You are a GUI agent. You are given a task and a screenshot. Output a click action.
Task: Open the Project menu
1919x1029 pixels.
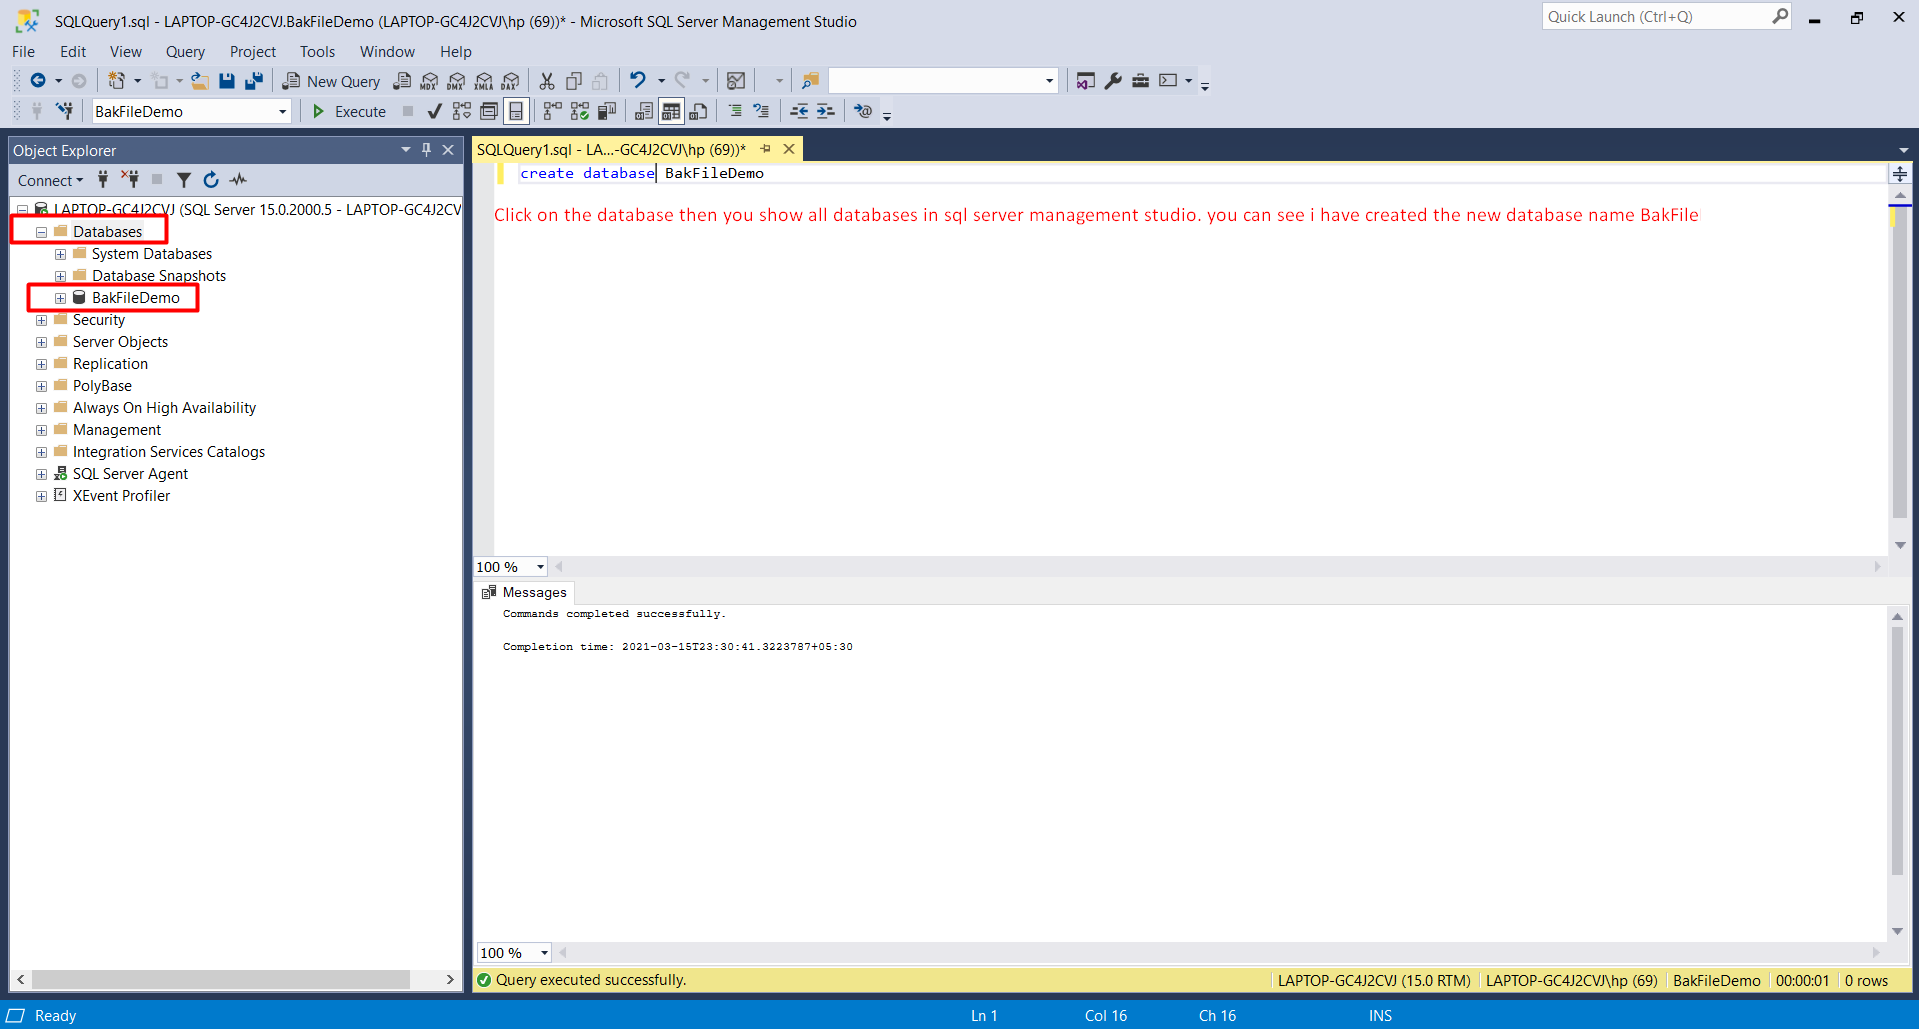(x=252, y=52)
